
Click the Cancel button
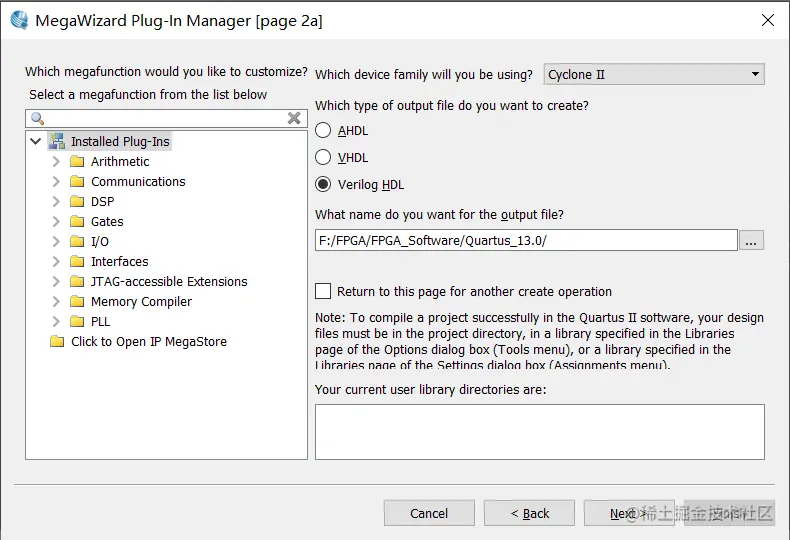429,513
